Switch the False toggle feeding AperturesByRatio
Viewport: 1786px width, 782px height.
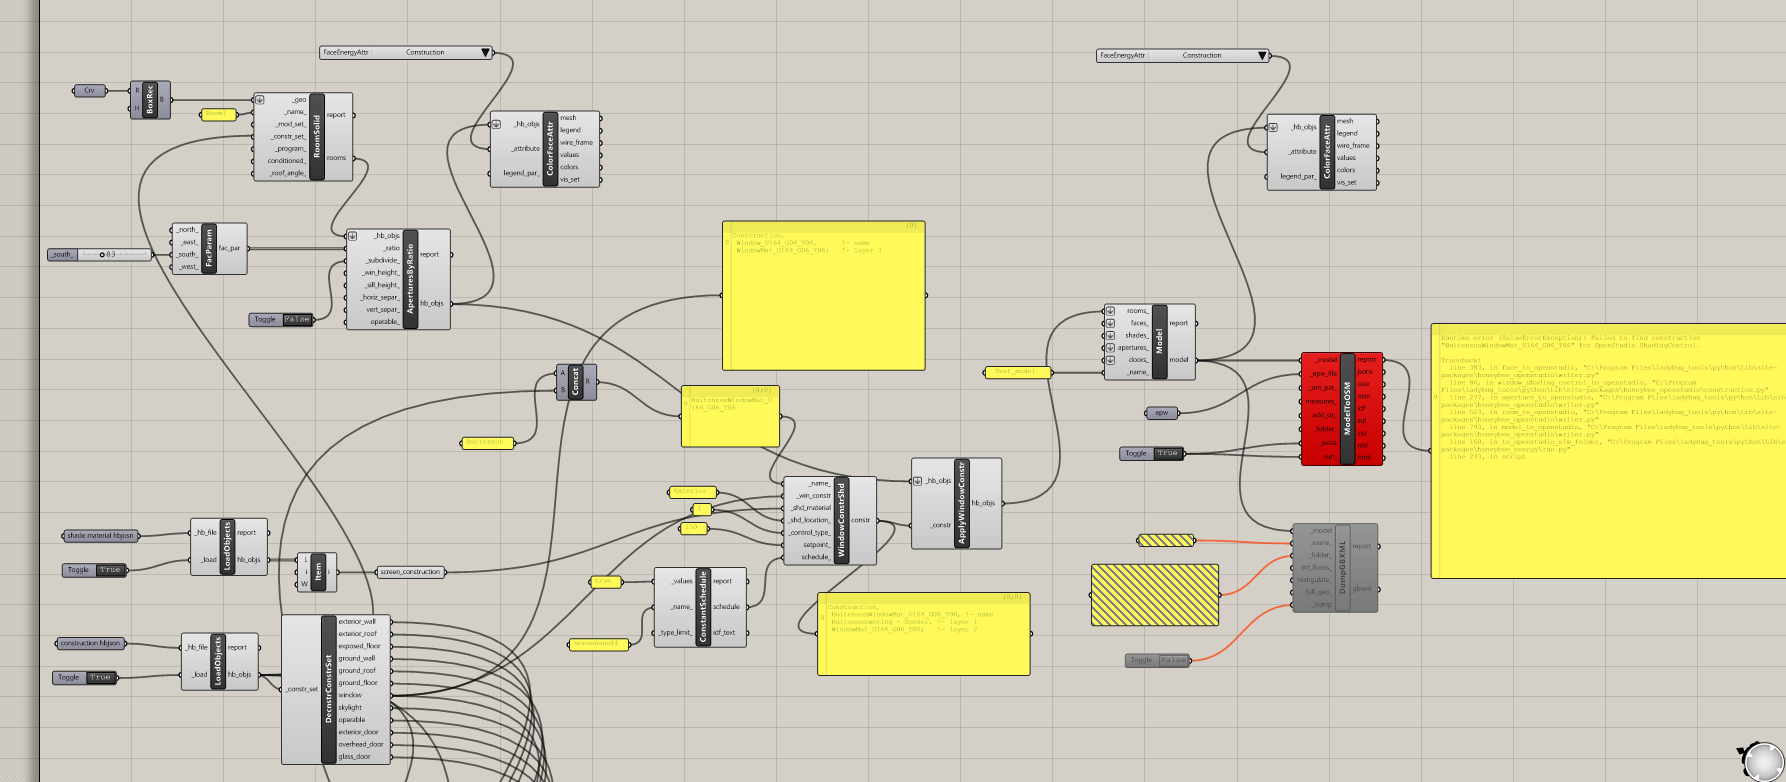(297, 320)
